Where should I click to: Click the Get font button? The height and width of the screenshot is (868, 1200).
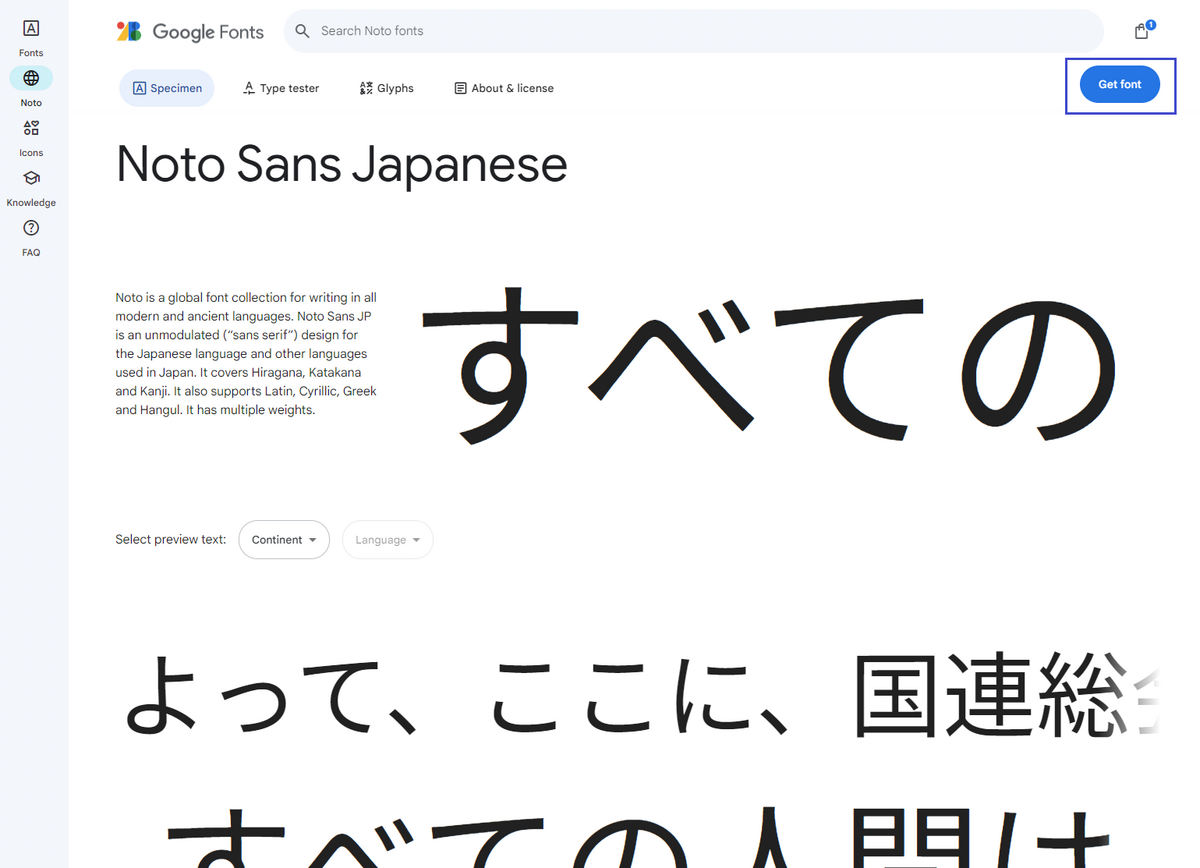coord(1120,85)
